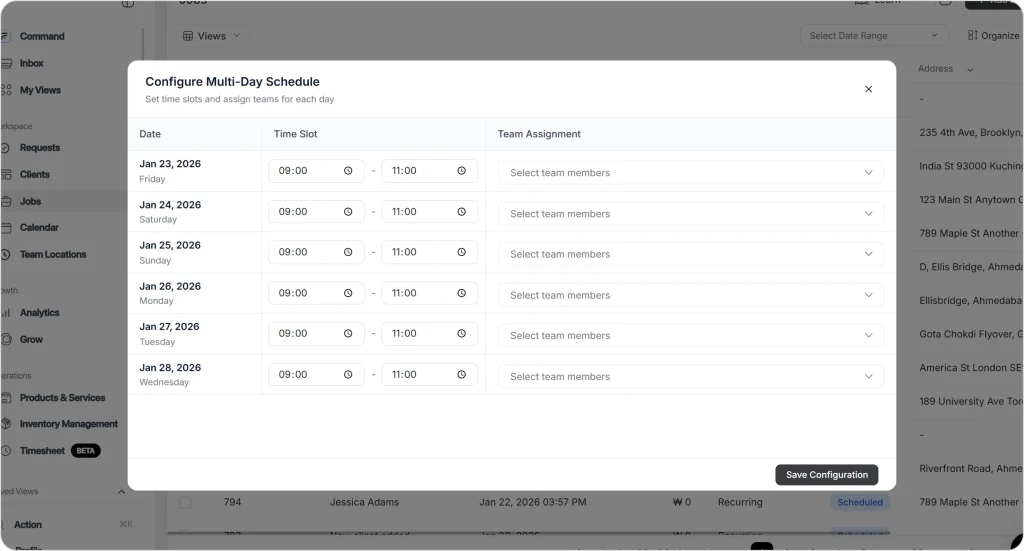Open clock picker for Jan 26 start time
1024x551 pixels.
click(x=348, y=293)
